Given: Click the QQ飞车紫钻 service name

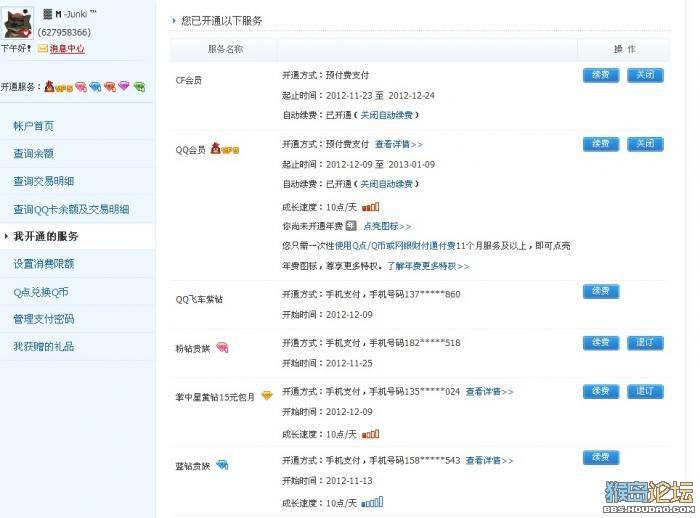Looking at the screenshot, I should (199, 299).
